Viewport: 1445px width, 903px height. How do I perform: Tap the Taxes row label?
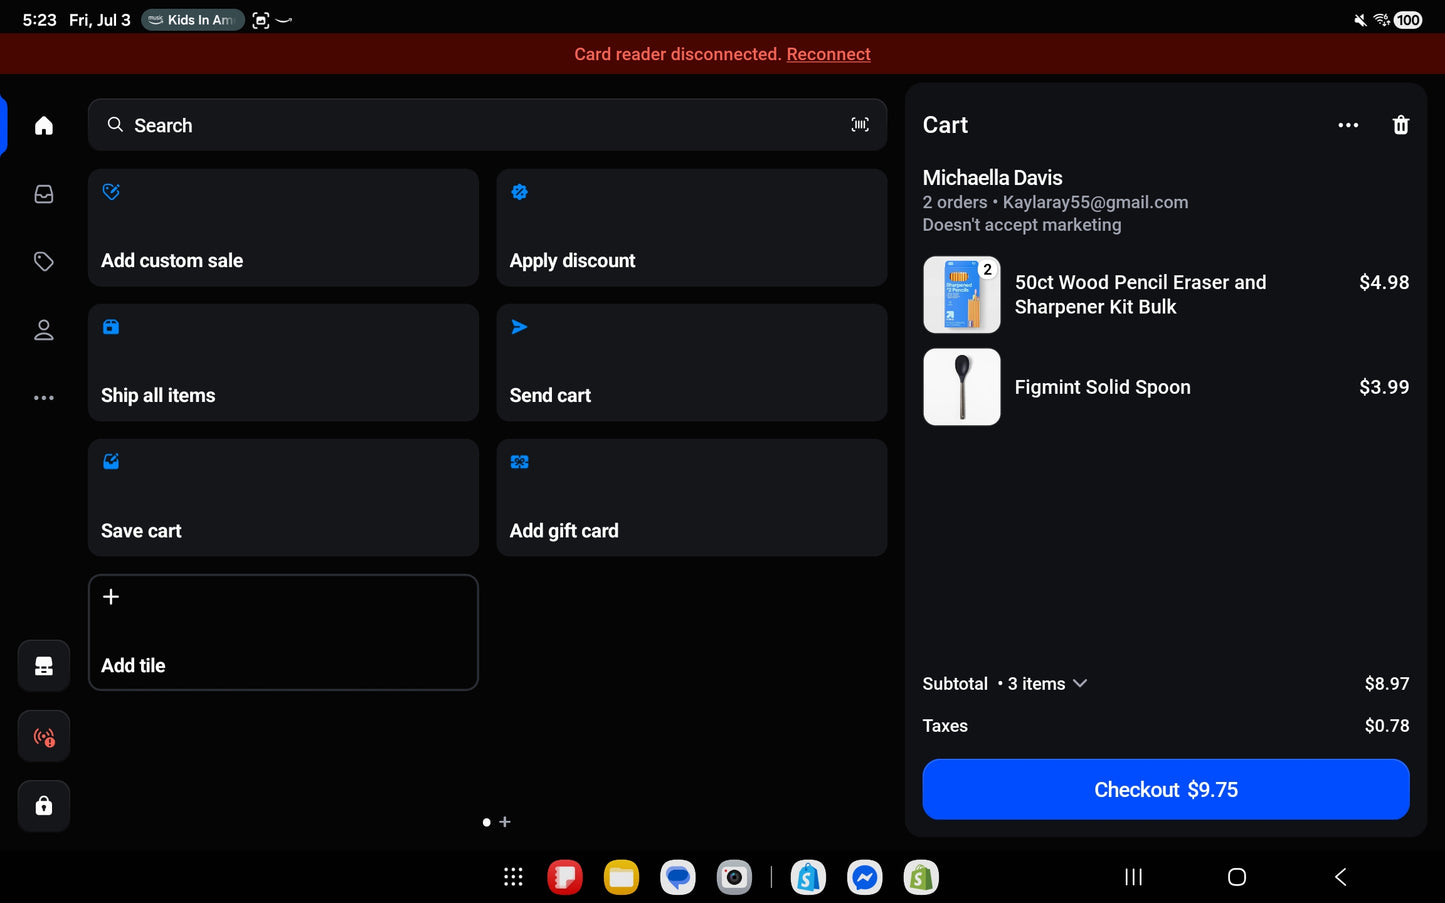tap(945, 726)
